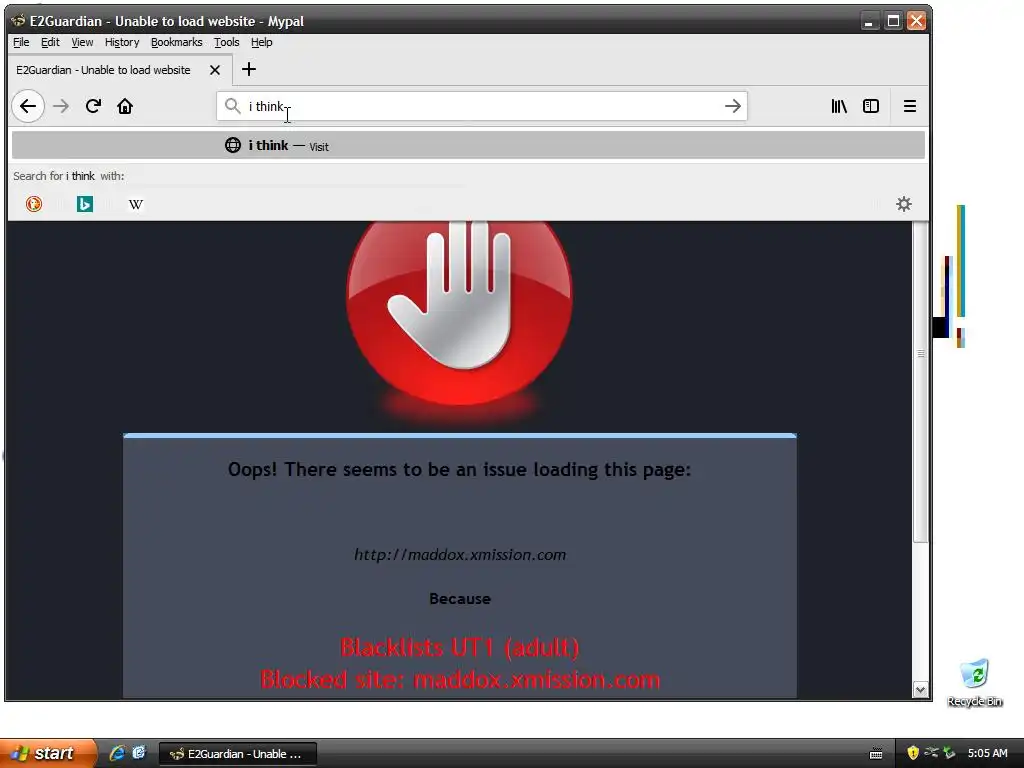Go back to the previous page
Viewport: 1024px width, 768px height.
[x=27, y=106]
